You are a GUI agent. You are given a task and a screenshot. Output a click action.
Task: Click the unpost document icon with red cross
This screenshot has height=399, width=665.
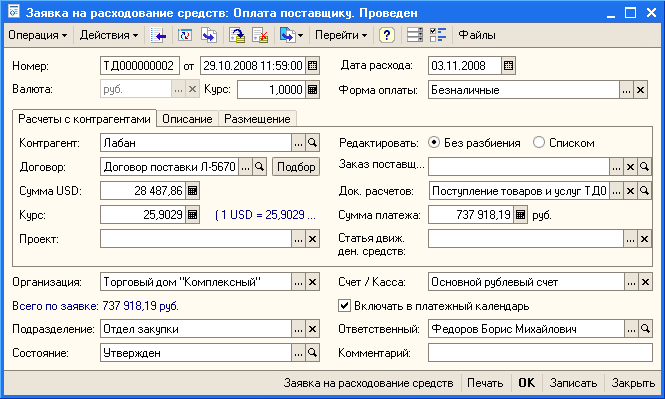[x=260, y=35]
